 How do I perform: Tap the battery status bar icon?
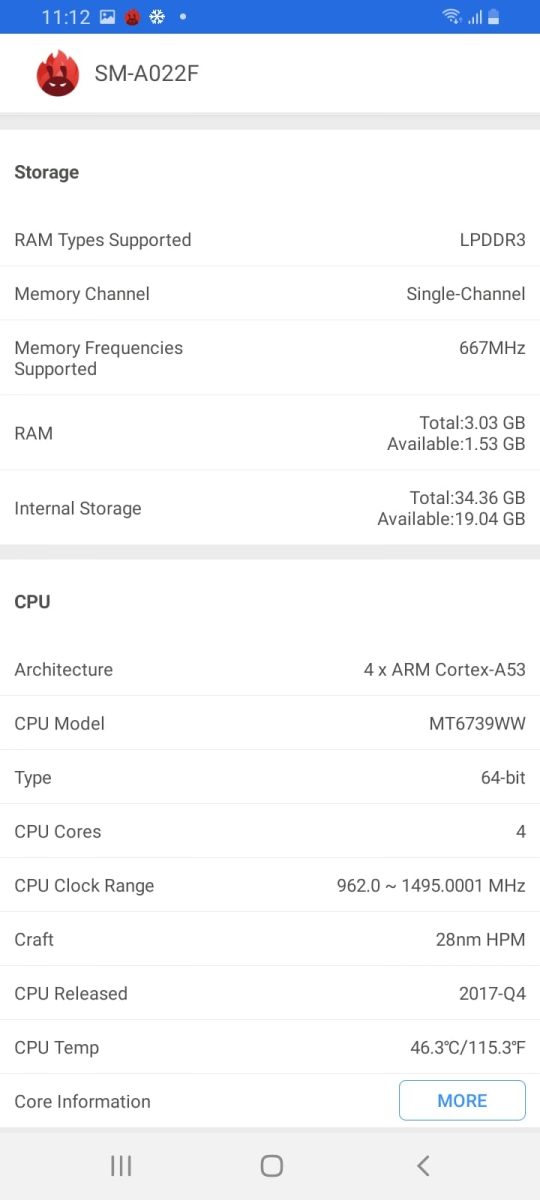click(493, 17)
